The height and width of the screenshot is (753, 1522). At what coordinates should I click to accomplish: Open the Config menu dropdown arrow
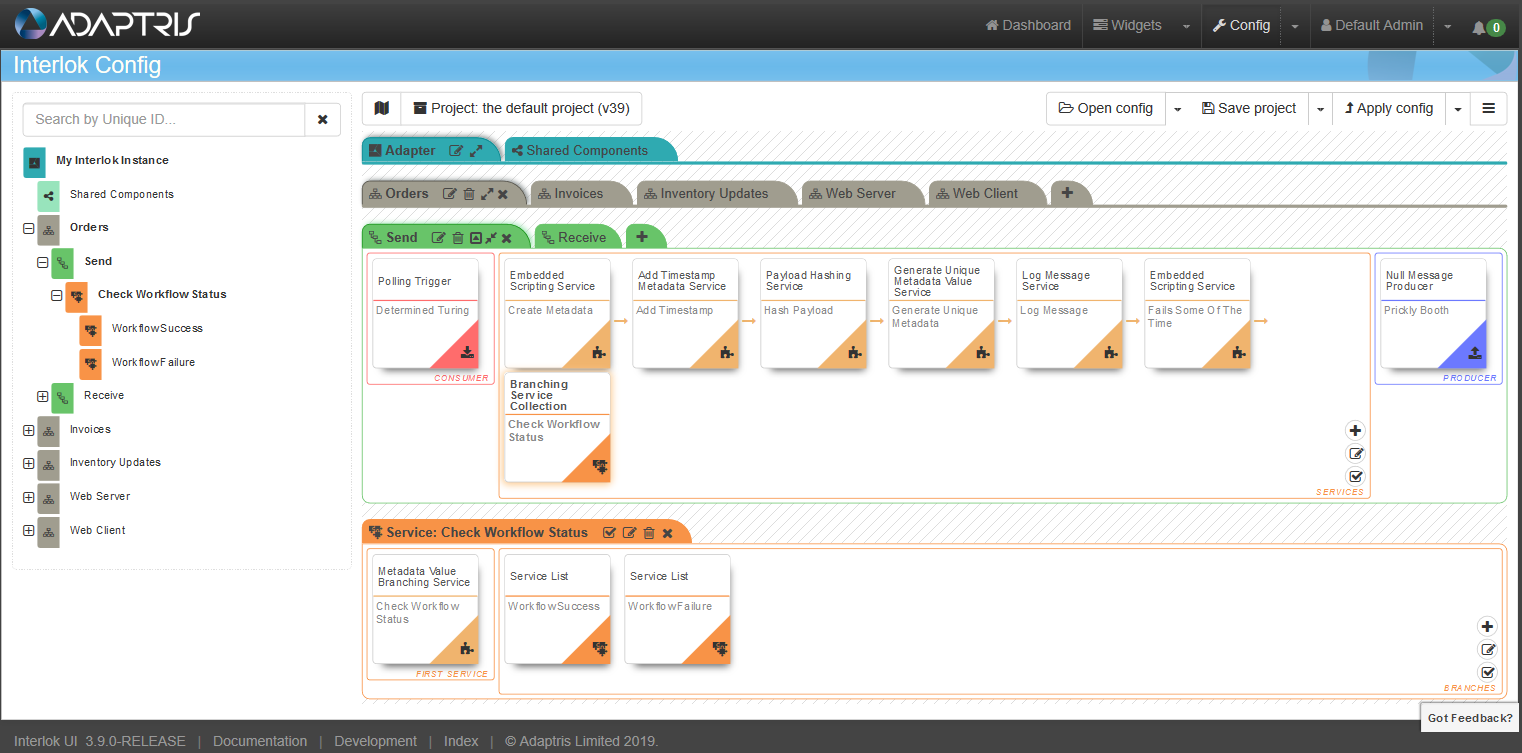1294,26
